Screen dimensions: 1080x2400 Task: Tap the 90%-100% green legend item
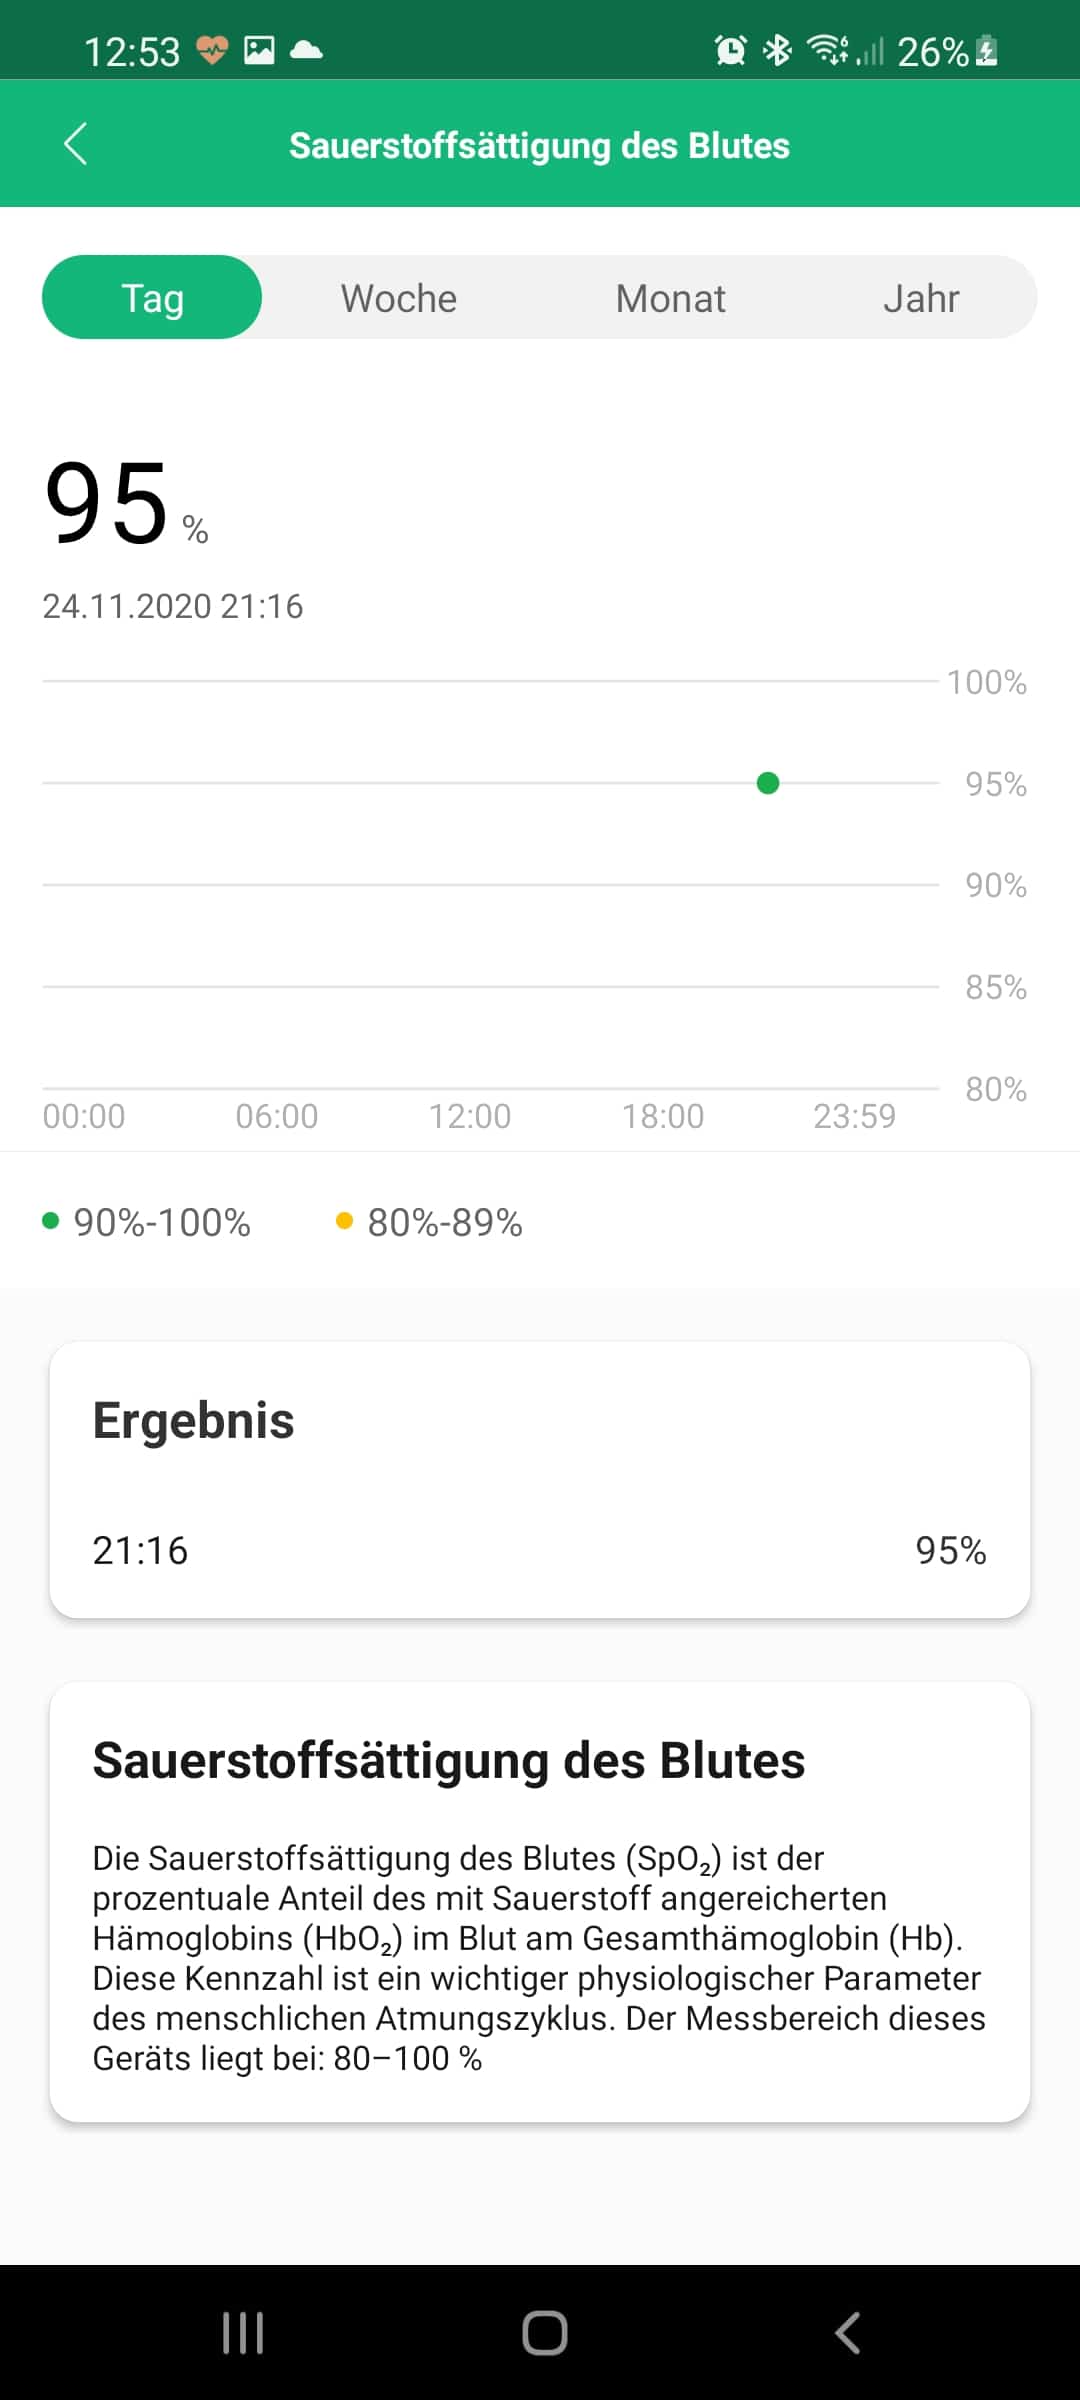tap(146, 1222)
